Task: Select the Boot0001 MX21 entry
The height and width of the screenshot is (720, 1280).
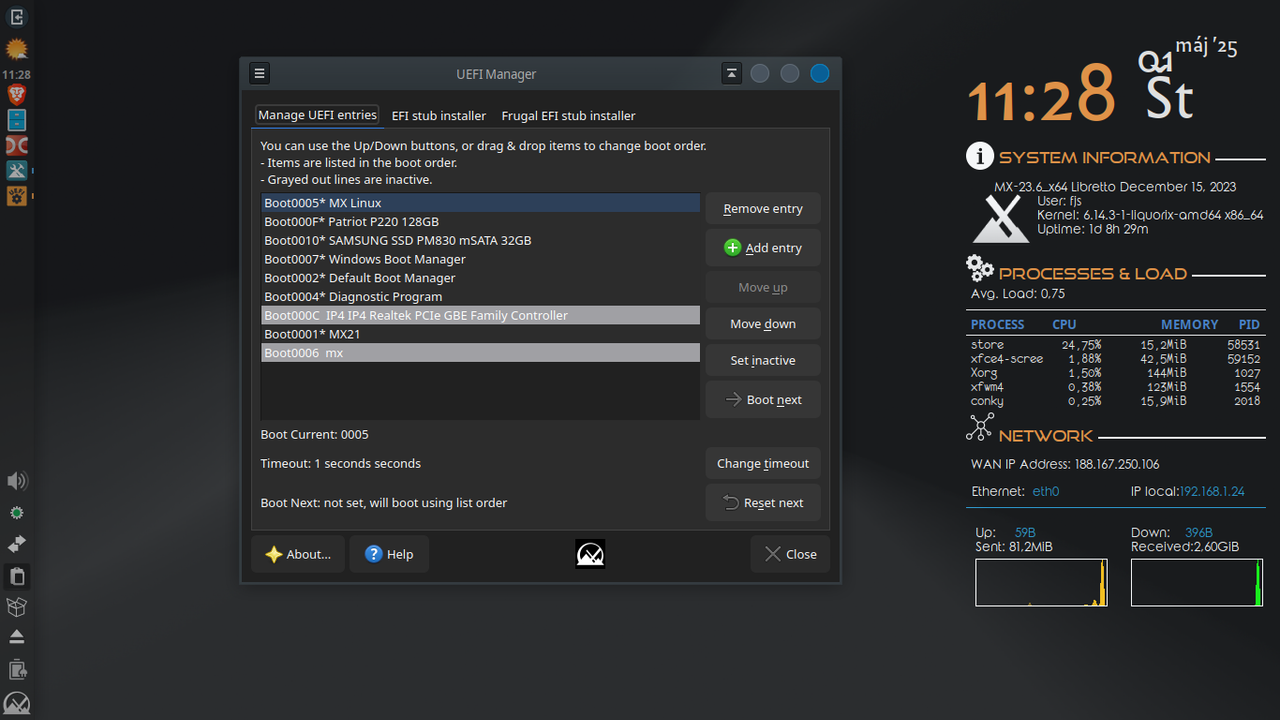Action: [481, 334]
